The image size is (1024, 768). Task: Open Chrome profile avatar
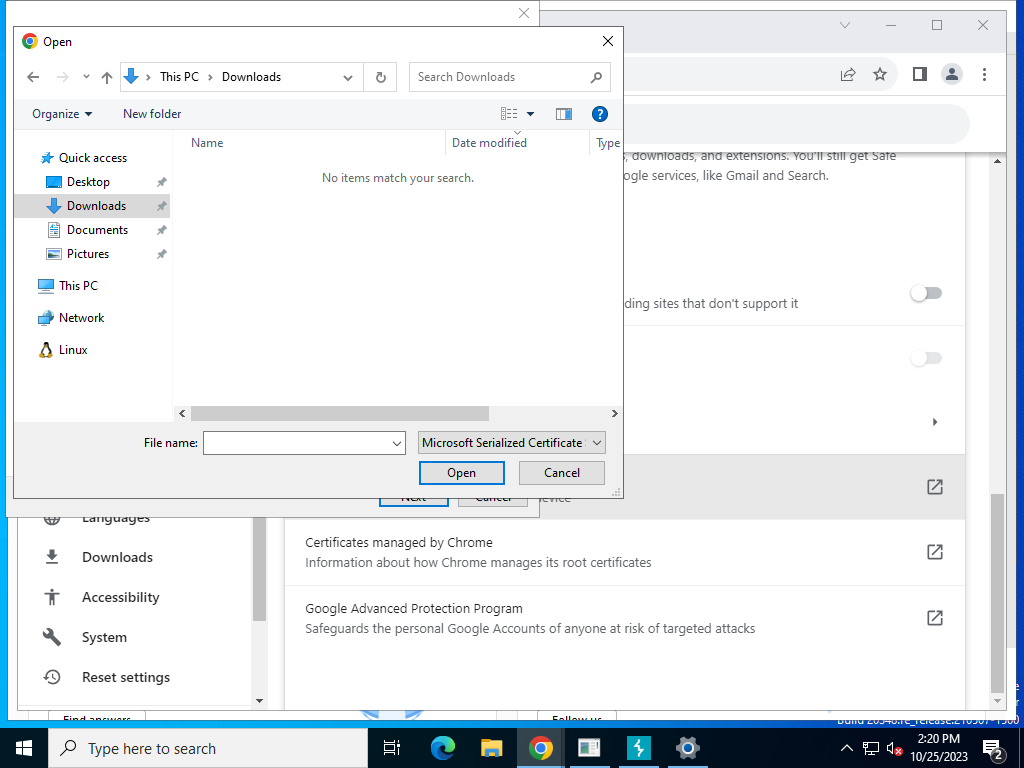[952, 74]
